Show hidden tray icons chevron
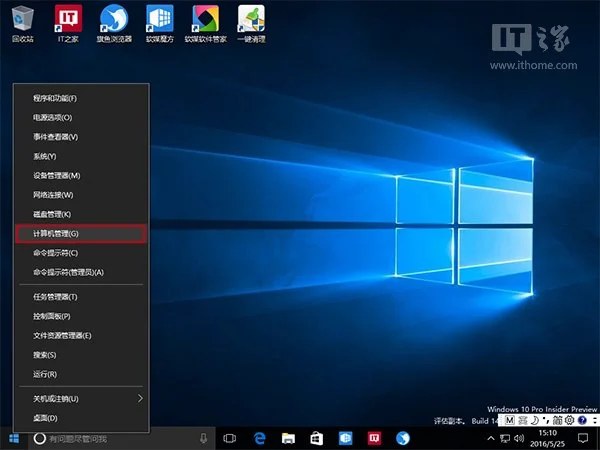The width and height of the screenshot is (600, 450). (x=491, y=439)
